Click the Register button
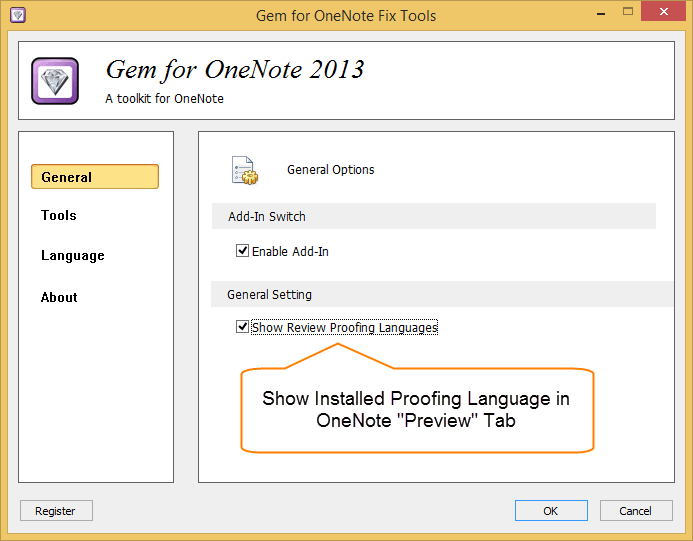The height and width of the screenshot is (541, 693). pyautogui.click(x=56, y=511)
